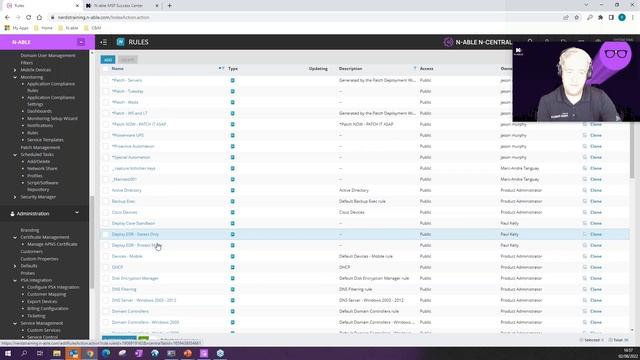Open Notifications in the Monitoring menu
Image resolution: width=640 pixels, height=360 pixels.
[40, 125]
